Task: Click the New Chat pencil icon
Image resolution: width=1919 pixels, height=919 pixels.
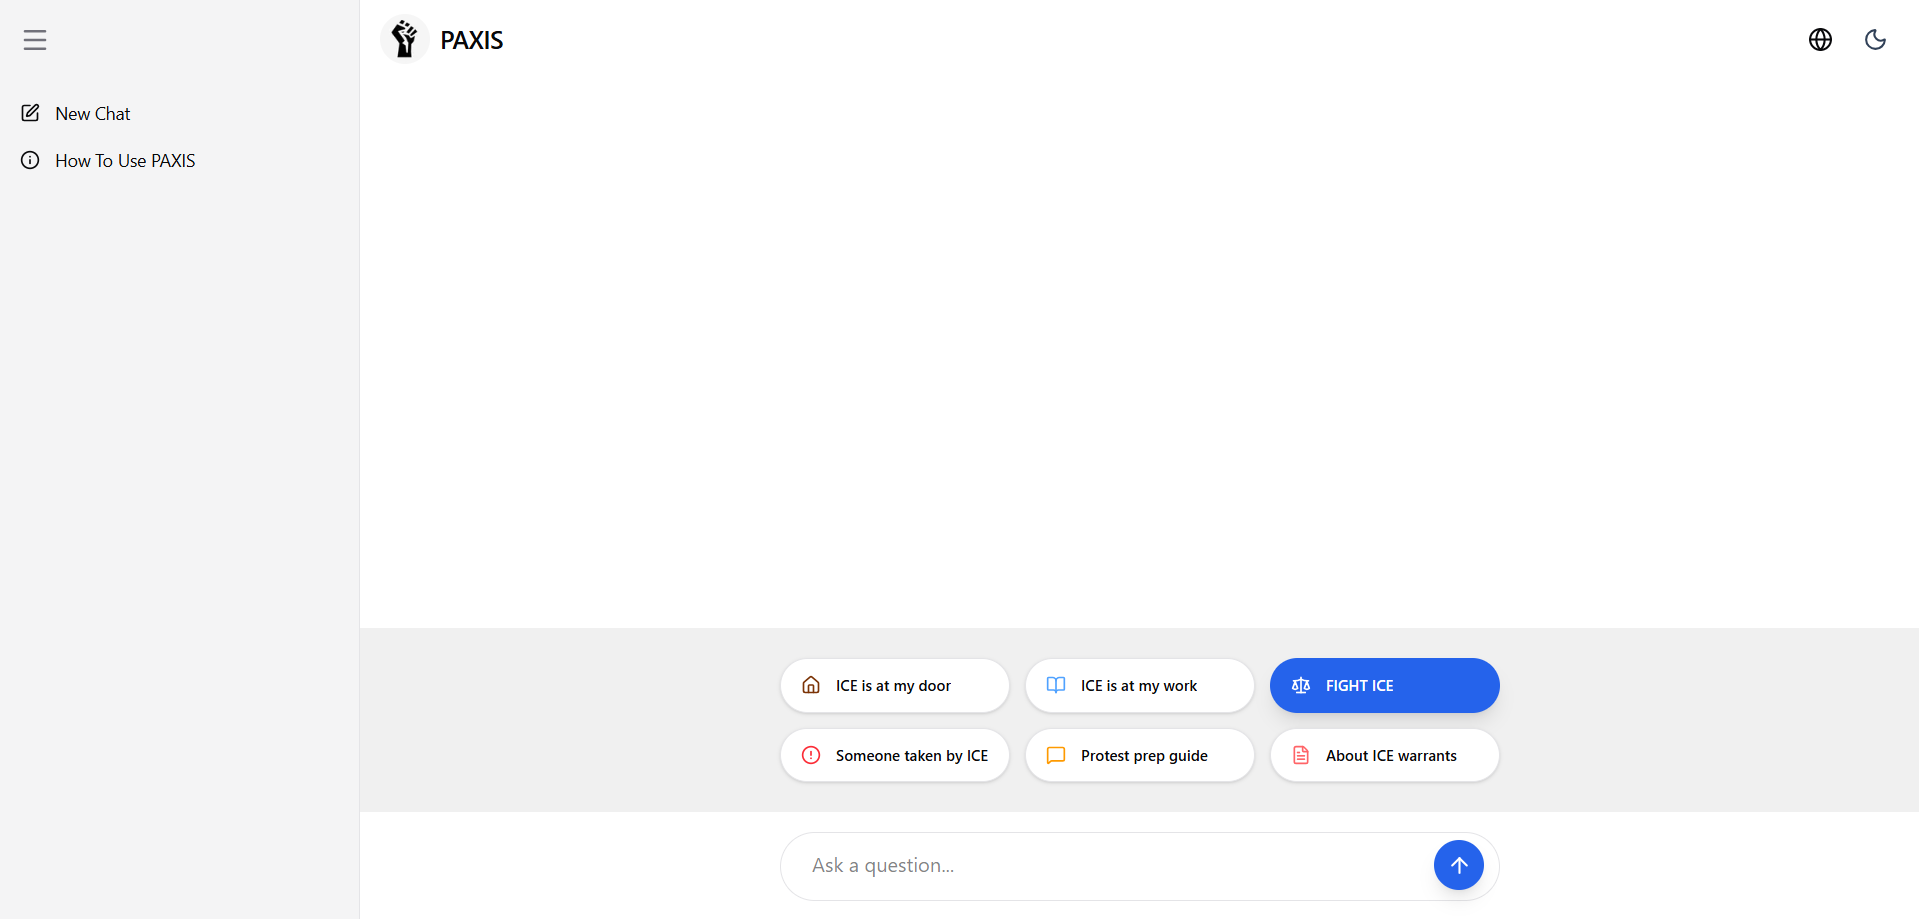Action: [31, 113]
